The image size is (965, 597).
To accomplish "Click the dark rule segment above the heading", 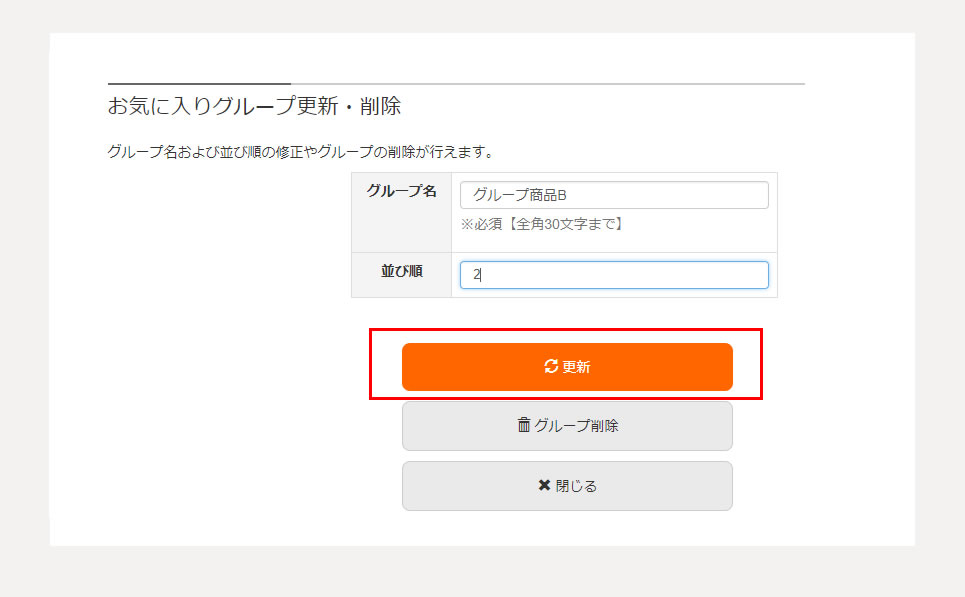I will (x=199, y=83).
